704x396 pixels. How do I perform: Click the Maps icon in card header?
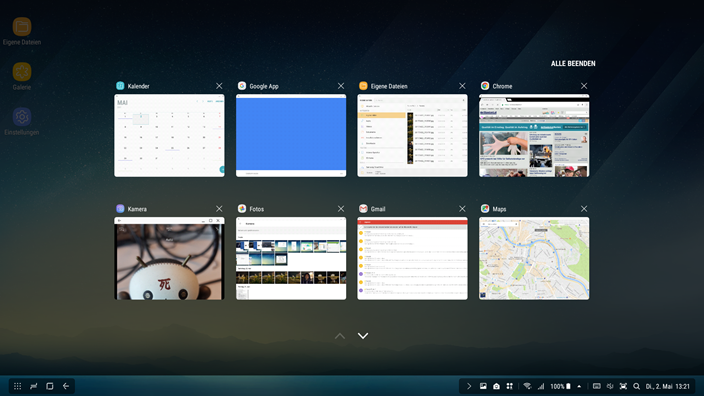tap(485, 209)
